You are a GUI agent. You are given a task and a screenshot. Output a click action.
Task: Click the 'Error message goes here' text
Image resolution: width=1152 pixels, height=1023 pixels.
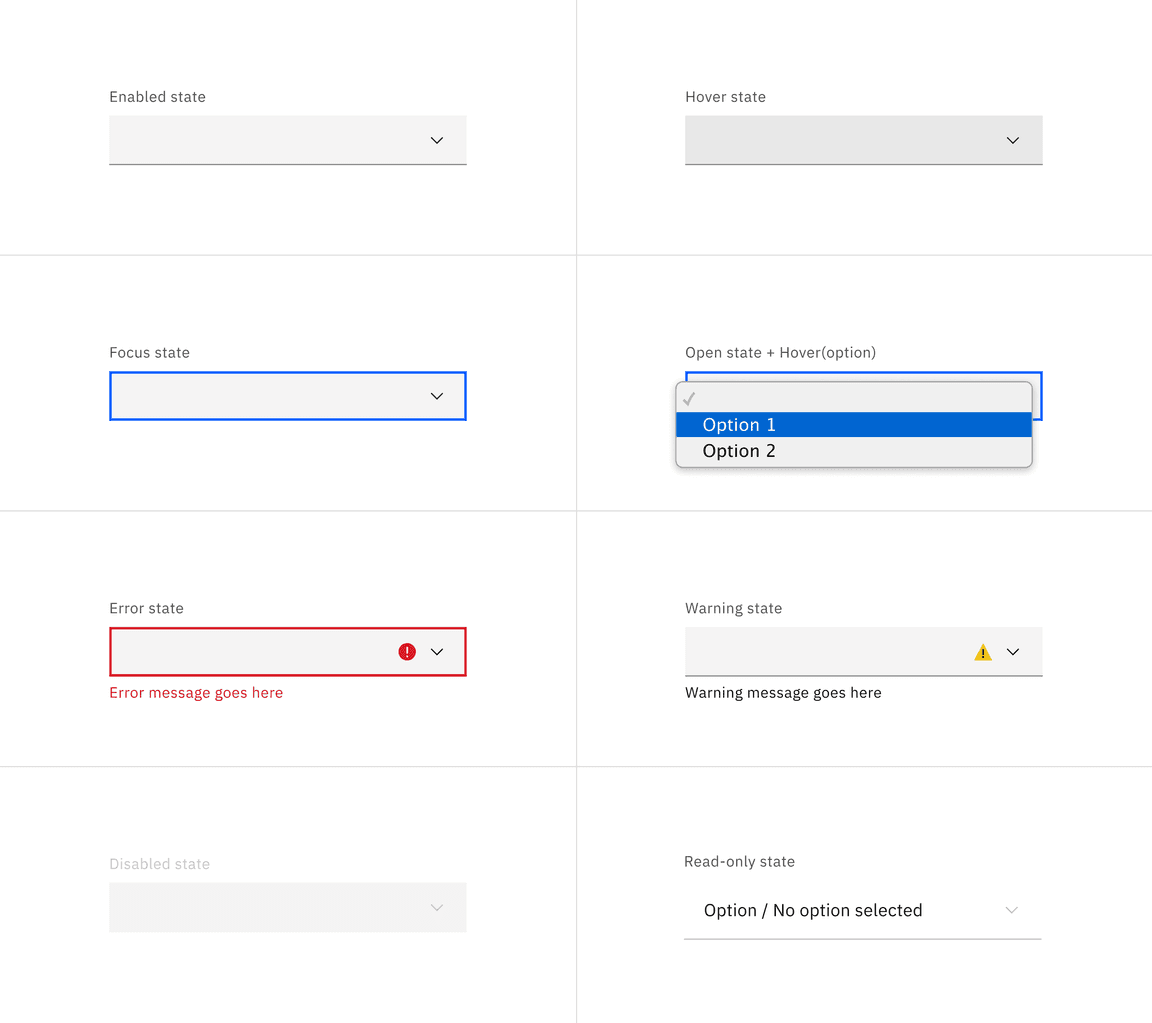tap(196, 692)
